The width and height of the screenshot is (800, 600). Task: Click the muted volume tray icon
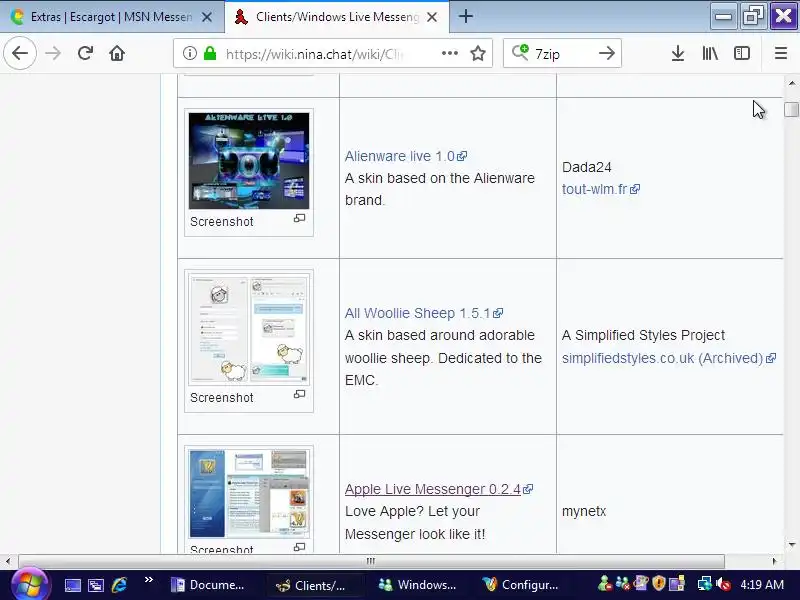coord(723,584)
